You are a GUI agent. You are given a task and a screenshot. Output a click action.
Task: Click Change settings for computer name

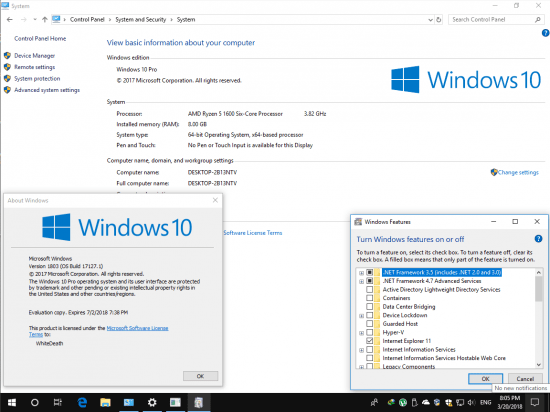tap(518, 172)
